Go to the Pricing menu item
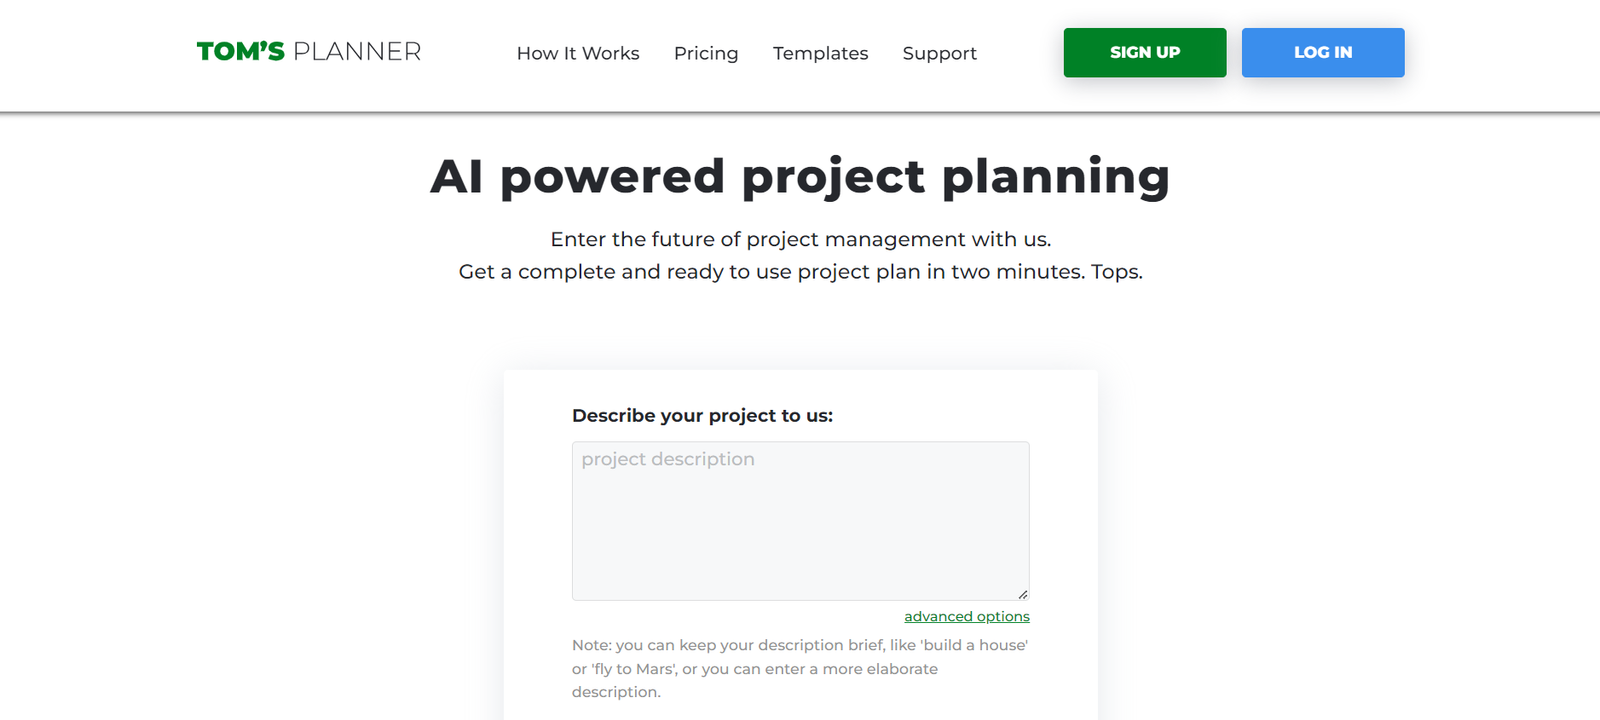 (x=705, y=53)
